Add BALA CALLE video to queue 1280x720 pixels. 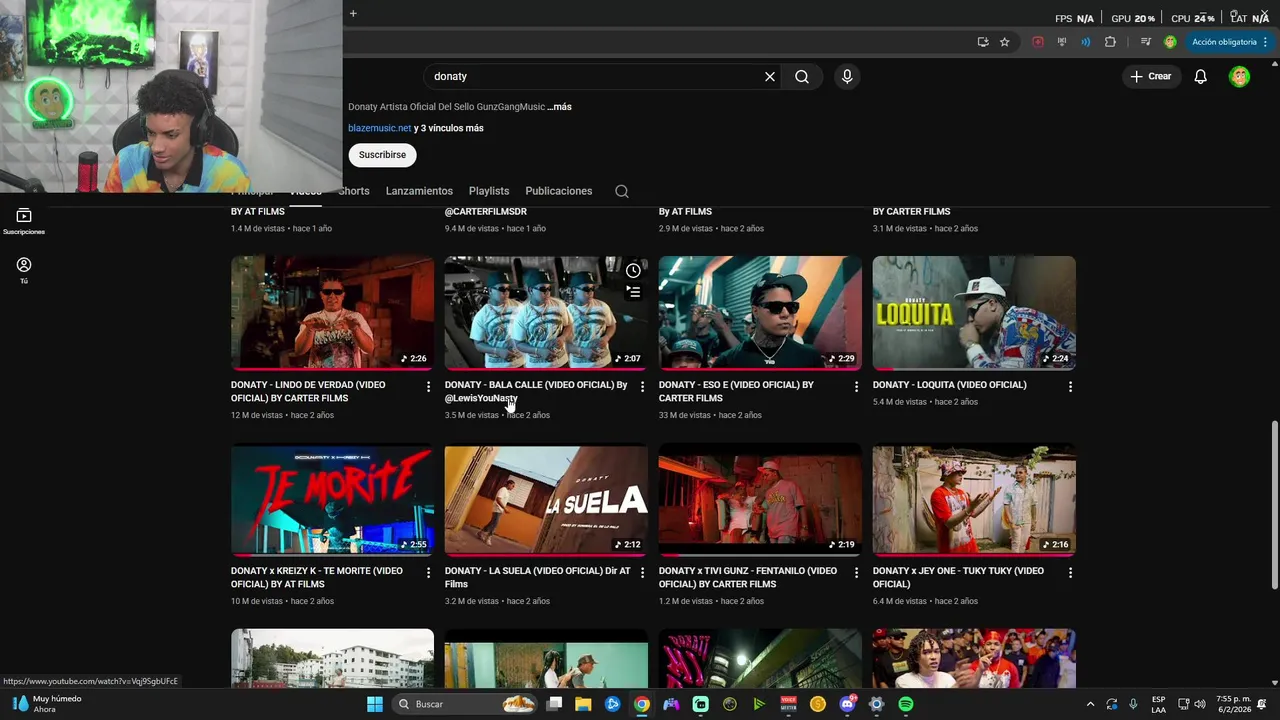[633, 292]
